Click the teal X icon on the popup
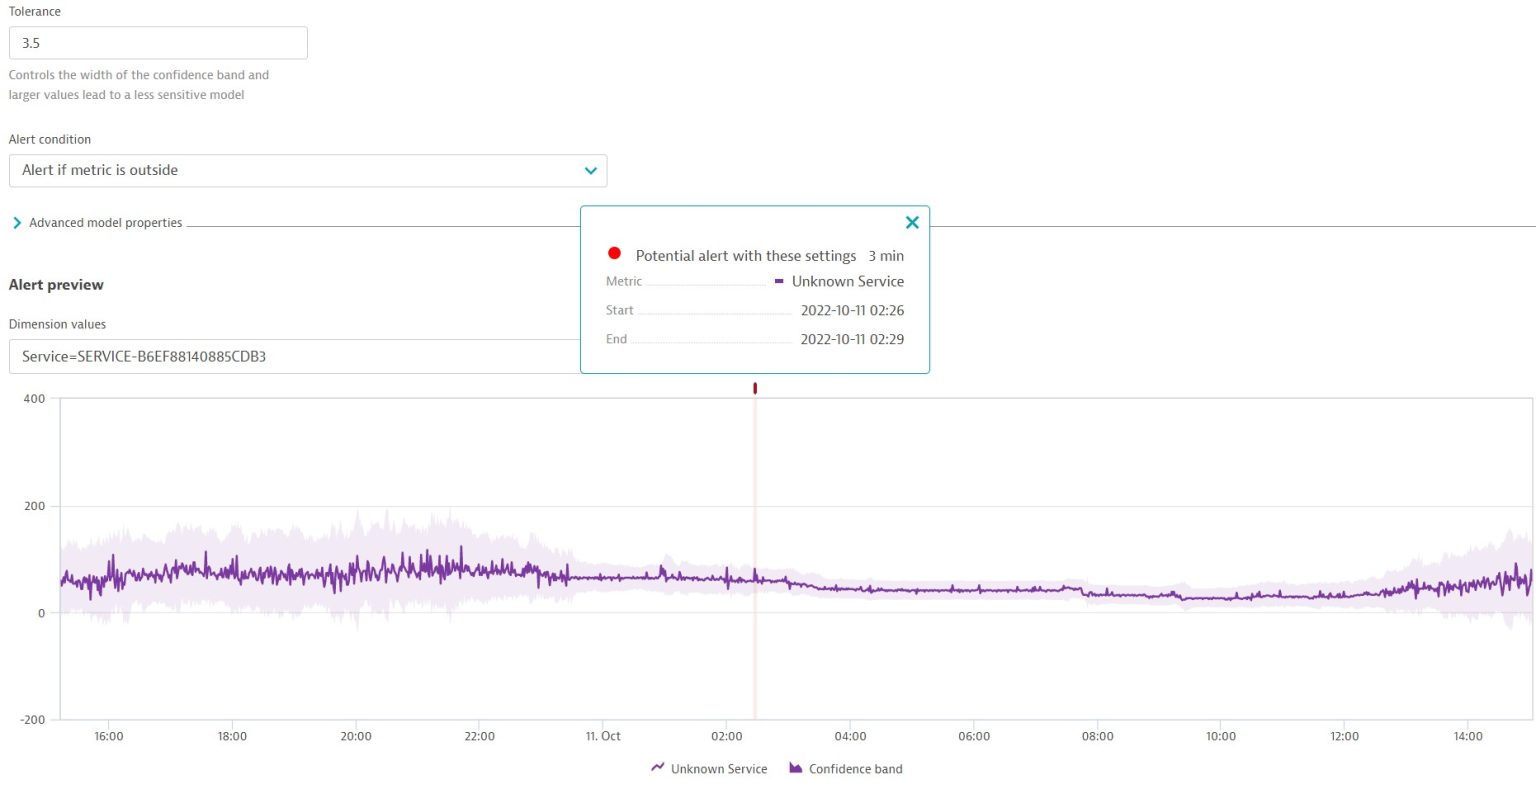The image size is (1536, 789). click(911, 222)
